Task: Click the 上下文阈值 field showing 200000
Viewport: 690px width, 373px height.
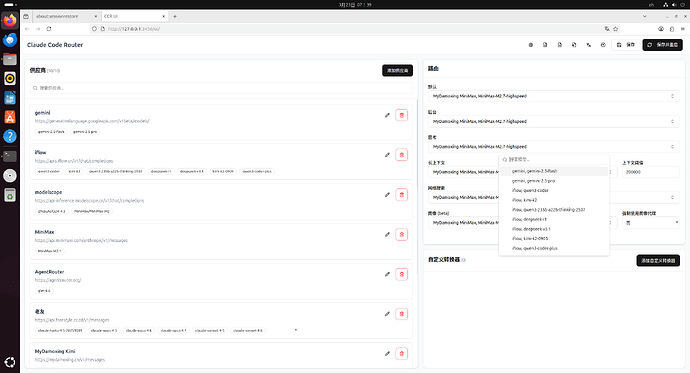Action: [x=650, y=172]
